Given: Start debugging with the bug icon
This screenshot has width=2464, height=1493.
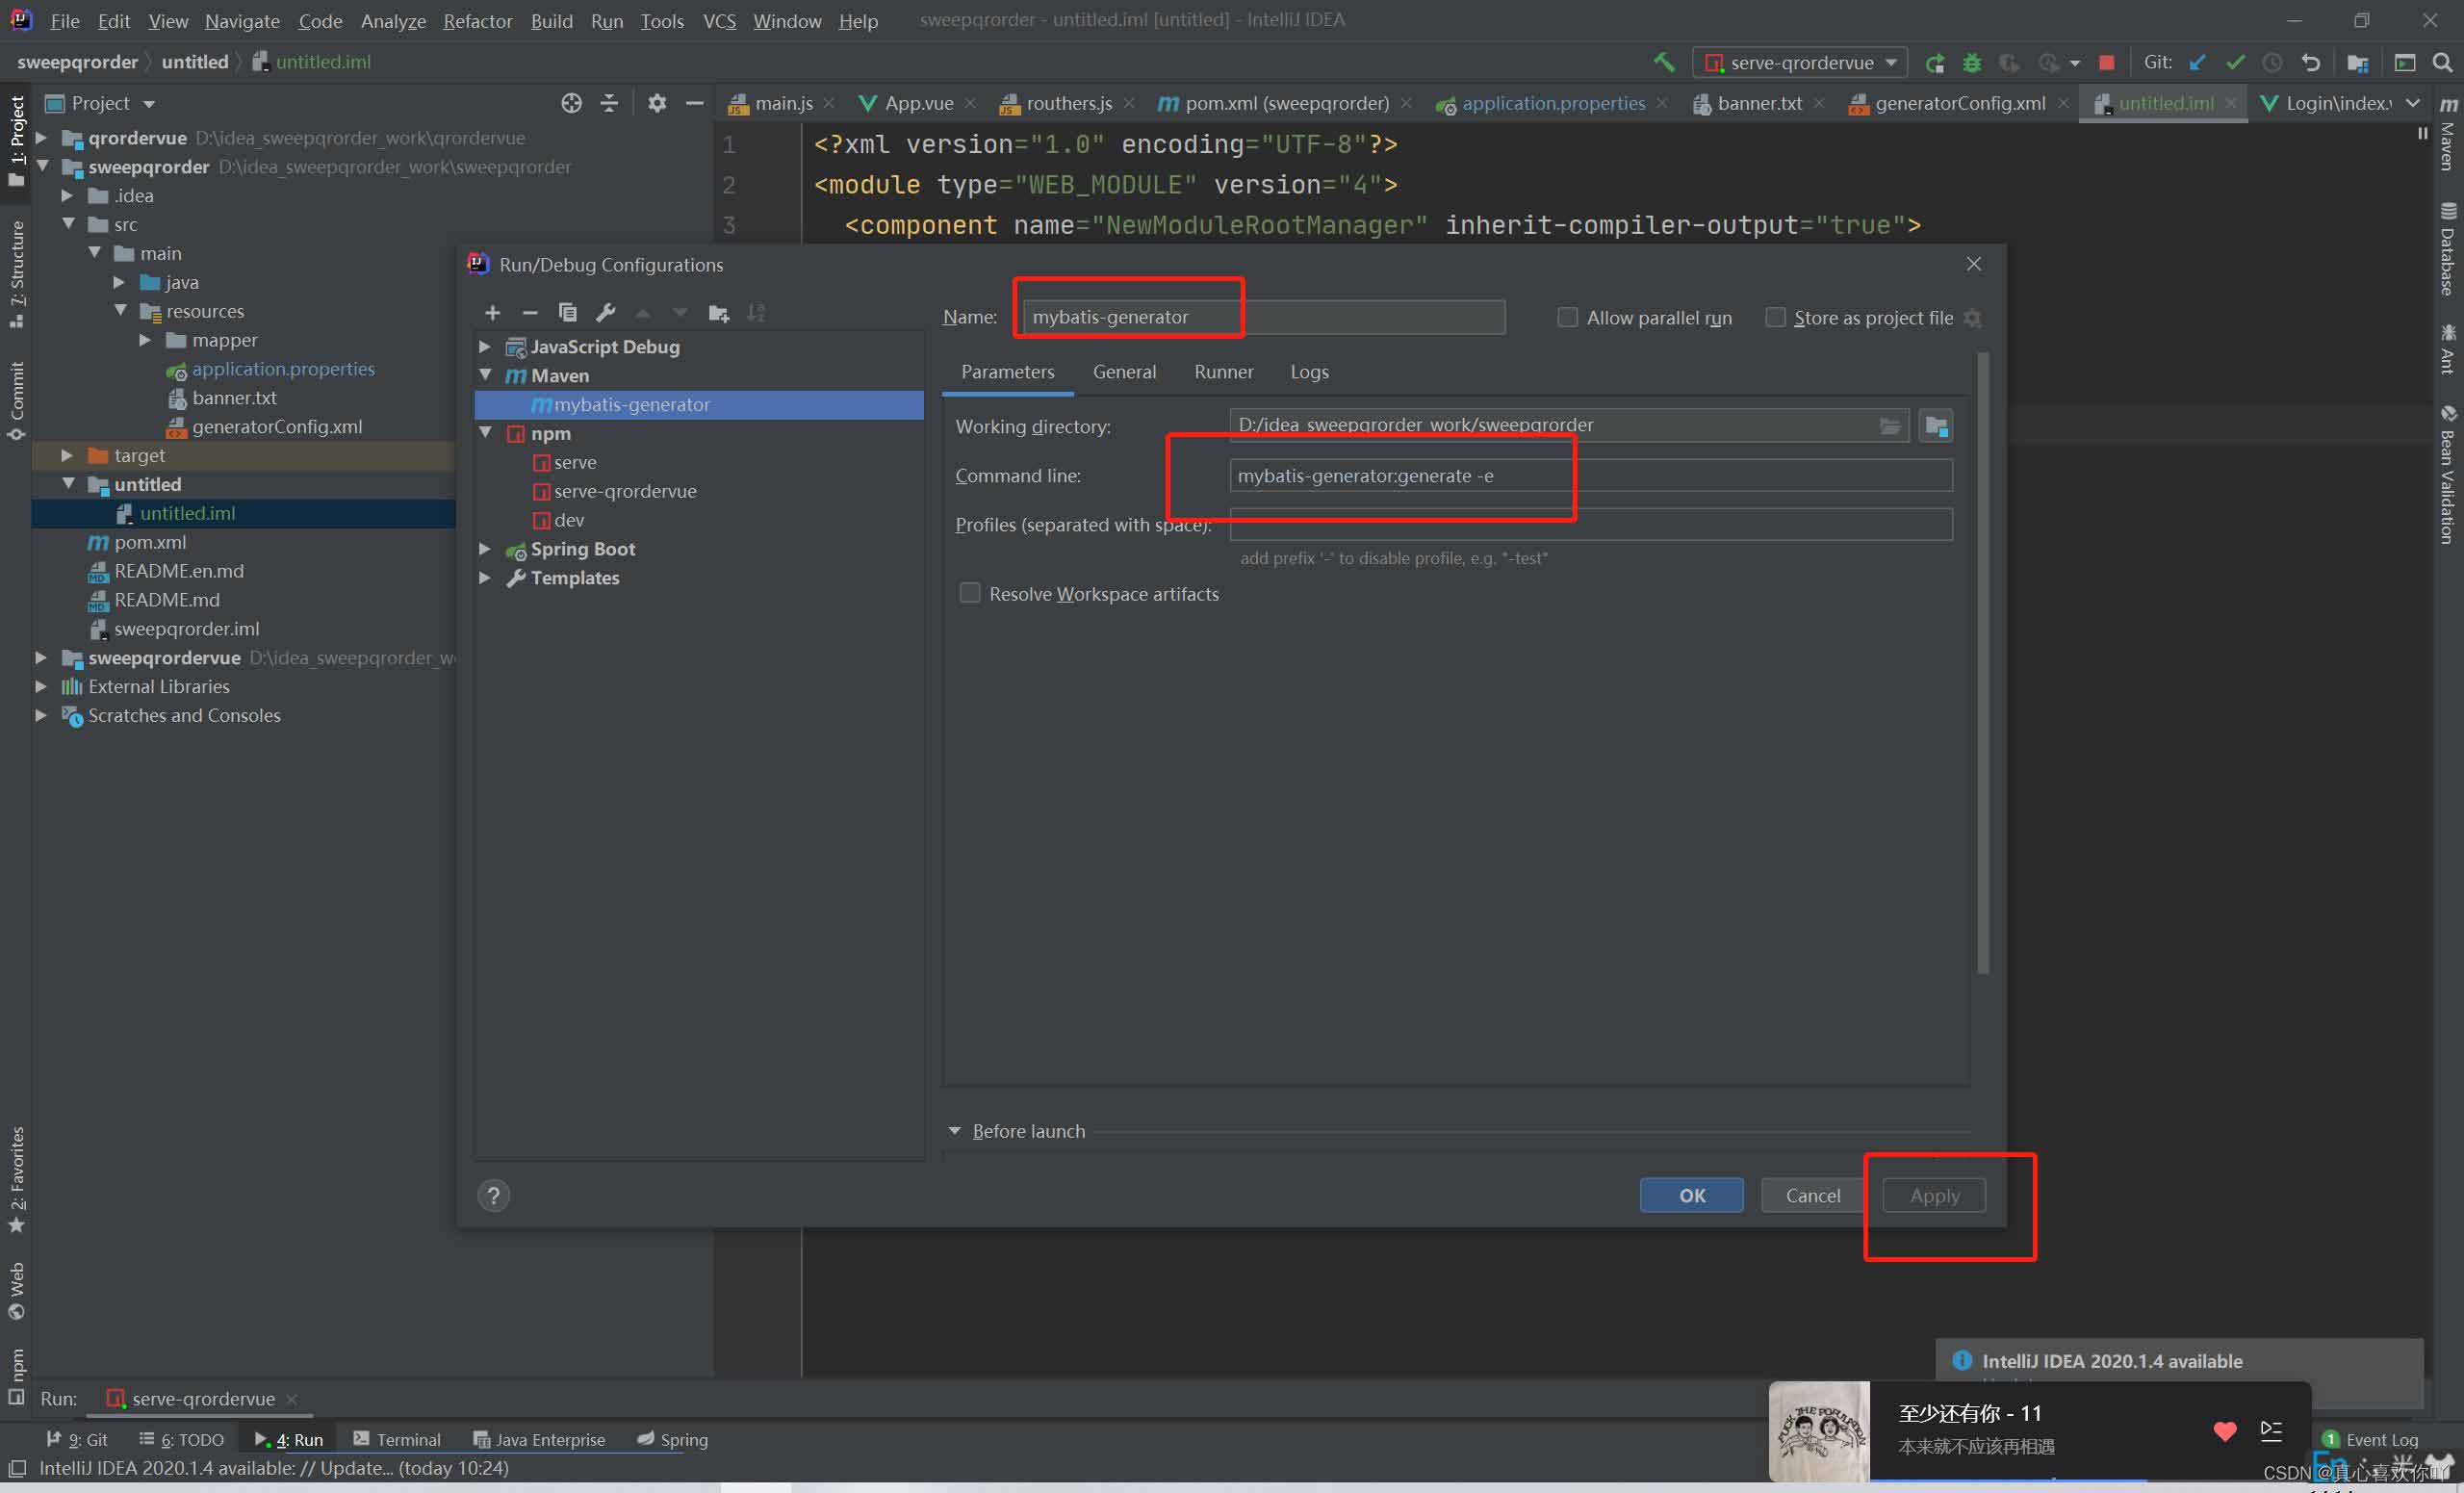Looking at the screenshot, I should tap(1972, 63).
